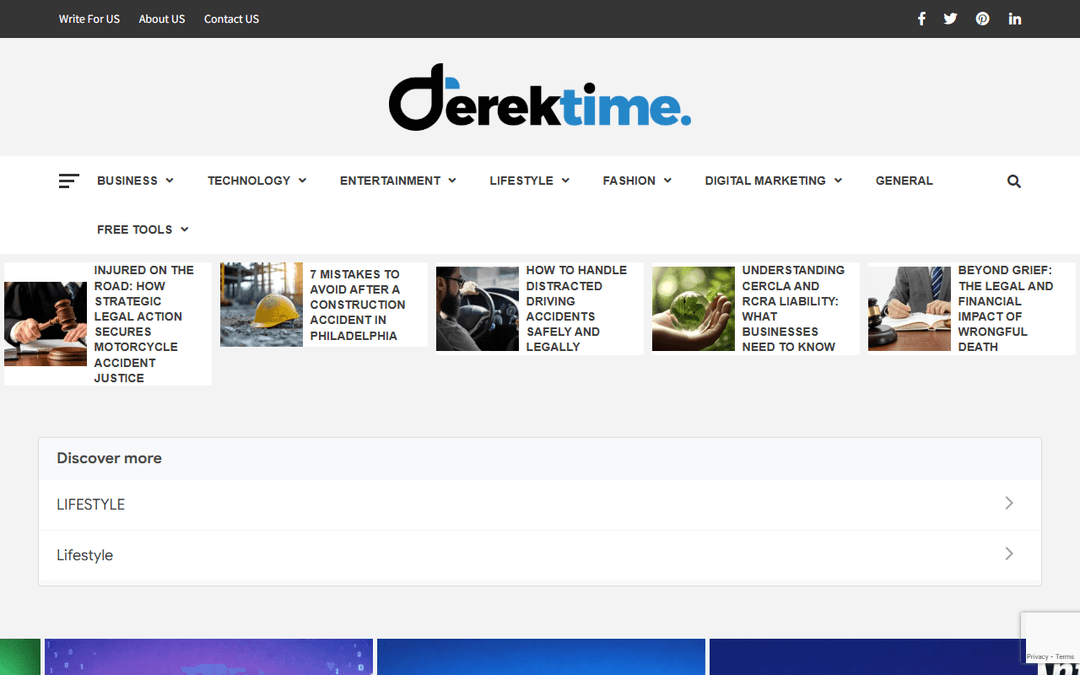Select the lowercase Lifestyle discover row text
The image size is (1080, 675).
(85, 554)
